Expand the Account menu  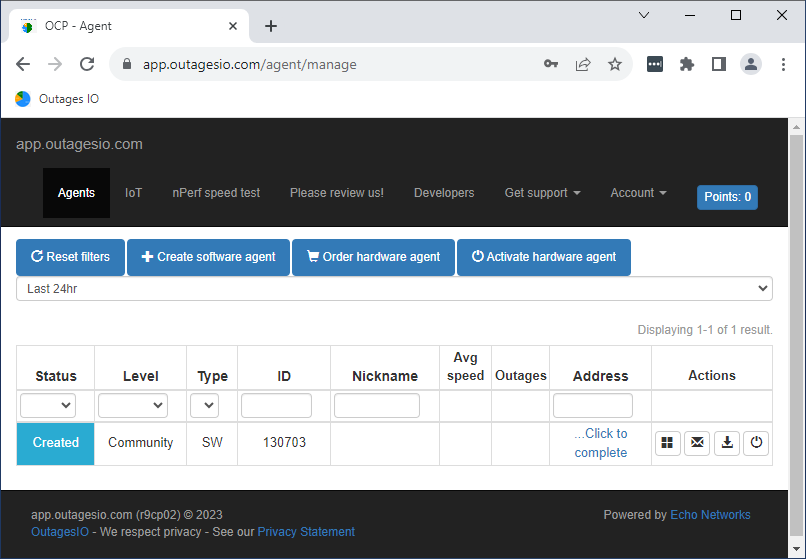[638, 193]
